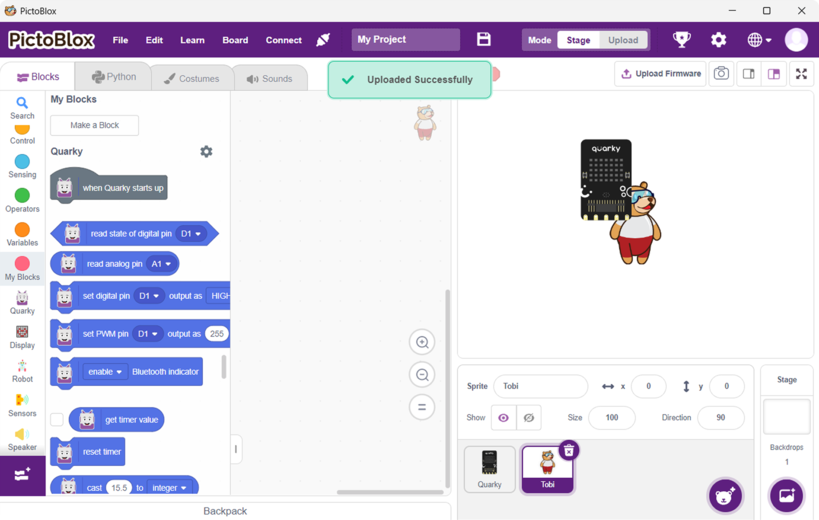This screenshot has width=819, height=520.
Task: Switch to the Blocks tab
Action: coord(38,77)
